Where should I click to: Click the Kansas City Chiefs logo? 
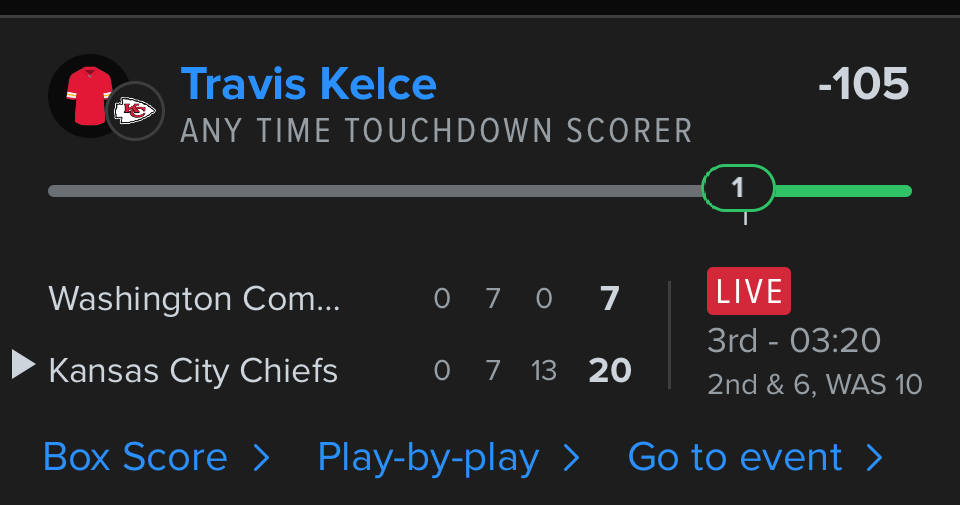point(135,111)
